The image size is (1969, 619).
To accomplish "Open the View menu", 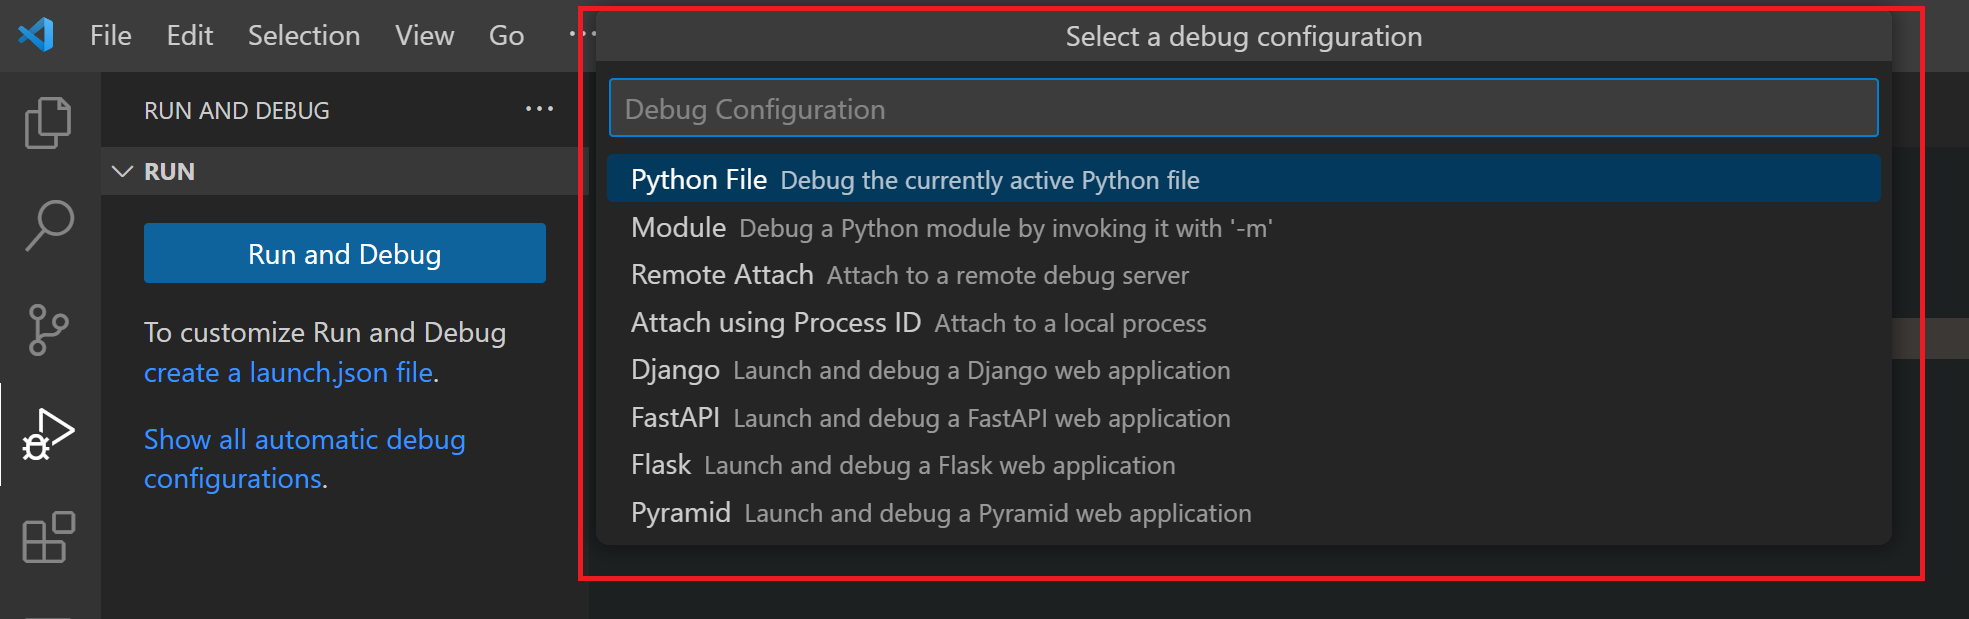I will pyautogui.click(x=424, y=36).
